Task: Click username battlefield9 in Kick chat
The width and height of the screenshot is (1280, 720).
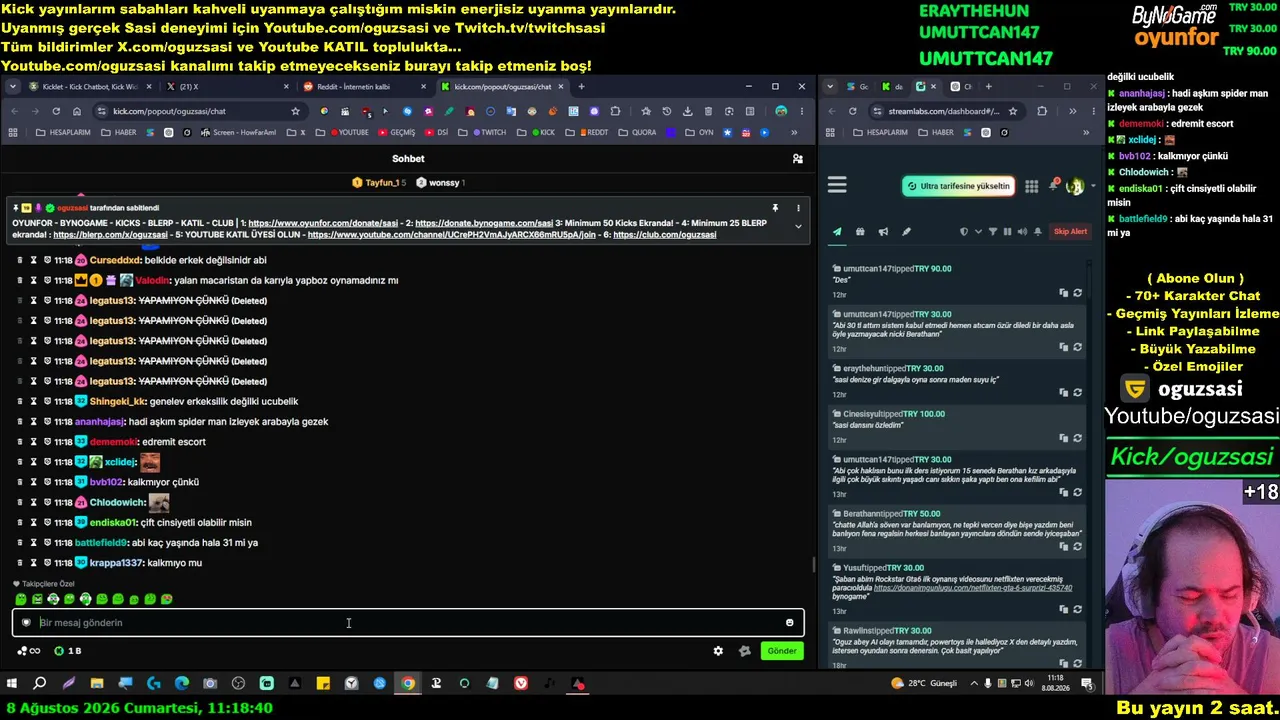Action: 101,543
